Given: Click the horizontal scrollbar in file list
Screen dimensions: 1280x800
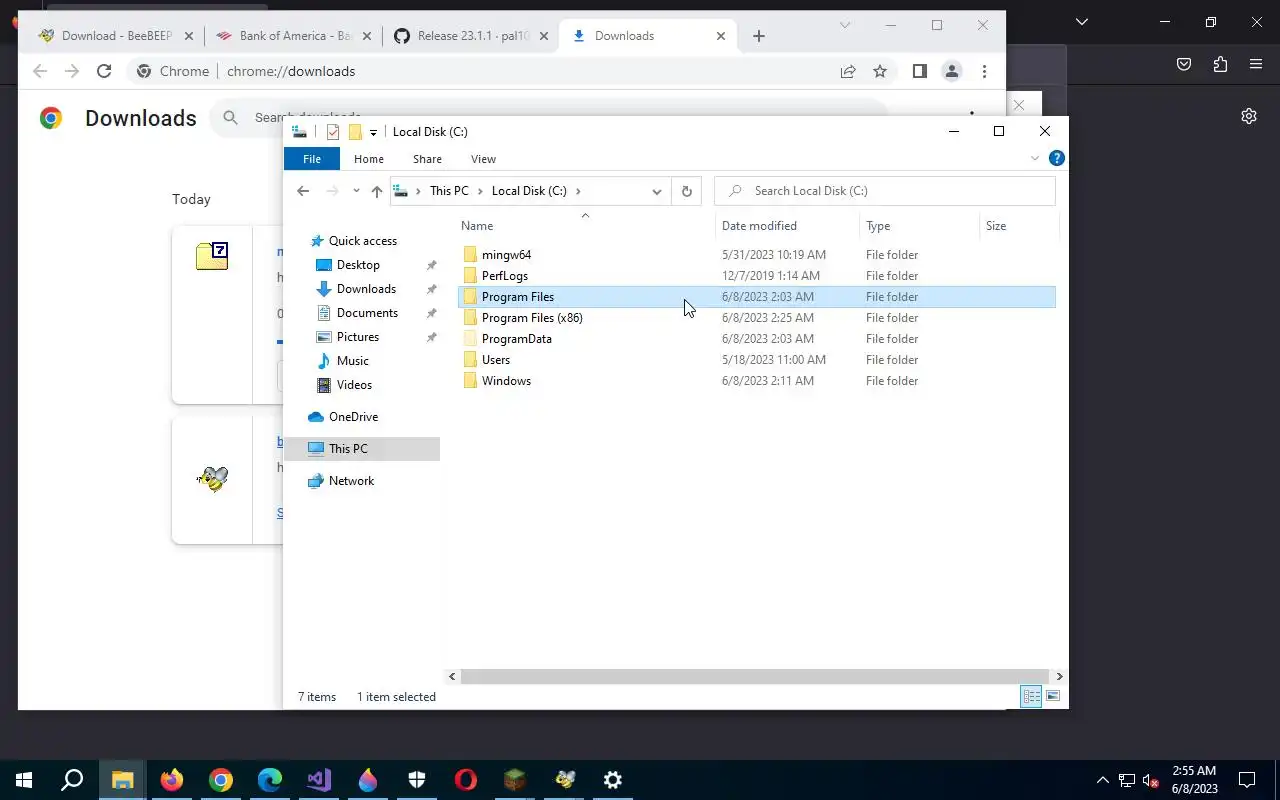Looking at the screenshot, I should pyautogui.click(x=754, y=676).
